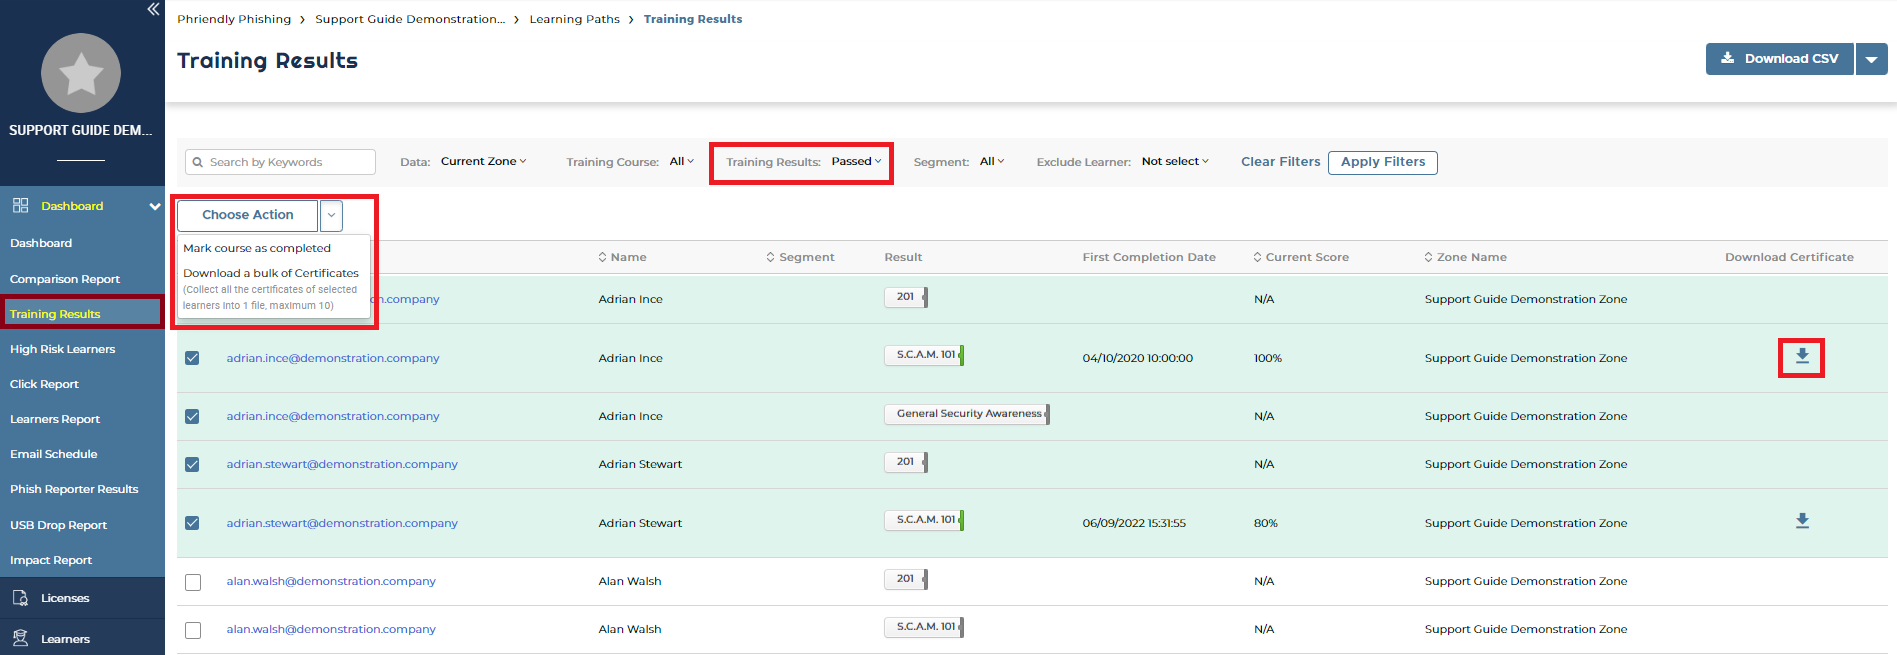Click the Dashboard grid icon
1897x655 pixels.
[20, 206]
